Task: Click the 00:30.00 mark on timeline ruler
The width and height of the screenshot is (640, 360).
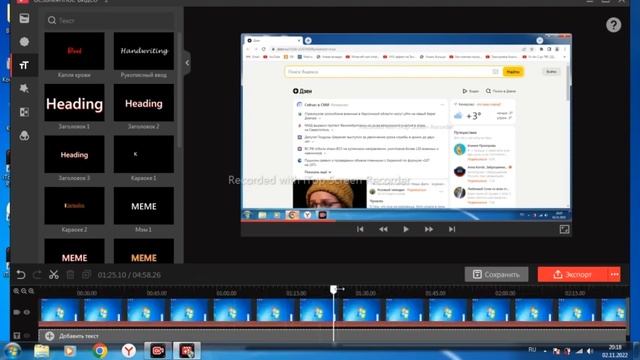Action: pyautogui.click(x=87, y=293)
